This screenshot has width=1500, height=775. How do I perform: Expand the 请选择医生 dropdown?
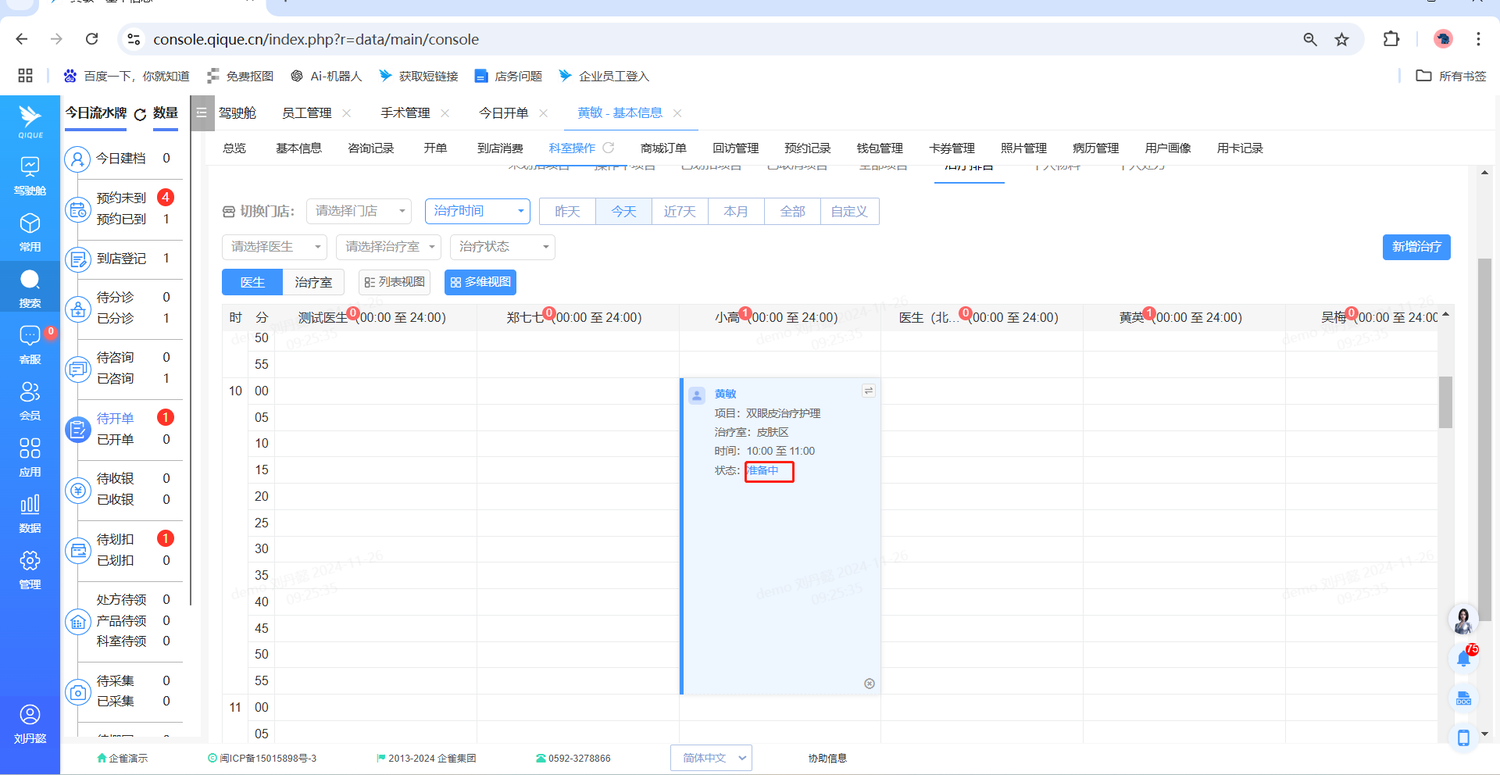click(274, 247)
